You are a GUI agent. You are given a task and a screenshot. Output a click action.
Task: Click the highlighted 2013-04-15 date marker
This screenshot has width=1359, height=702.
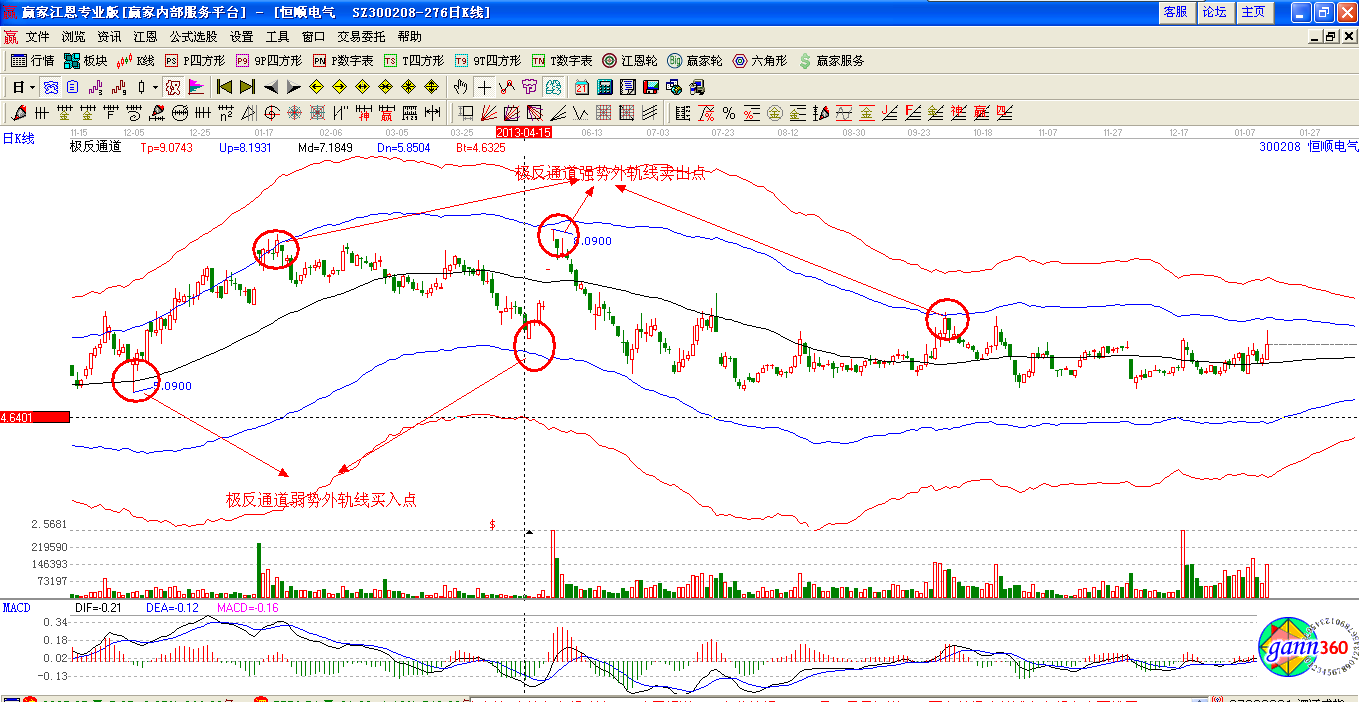click(524, 131)
